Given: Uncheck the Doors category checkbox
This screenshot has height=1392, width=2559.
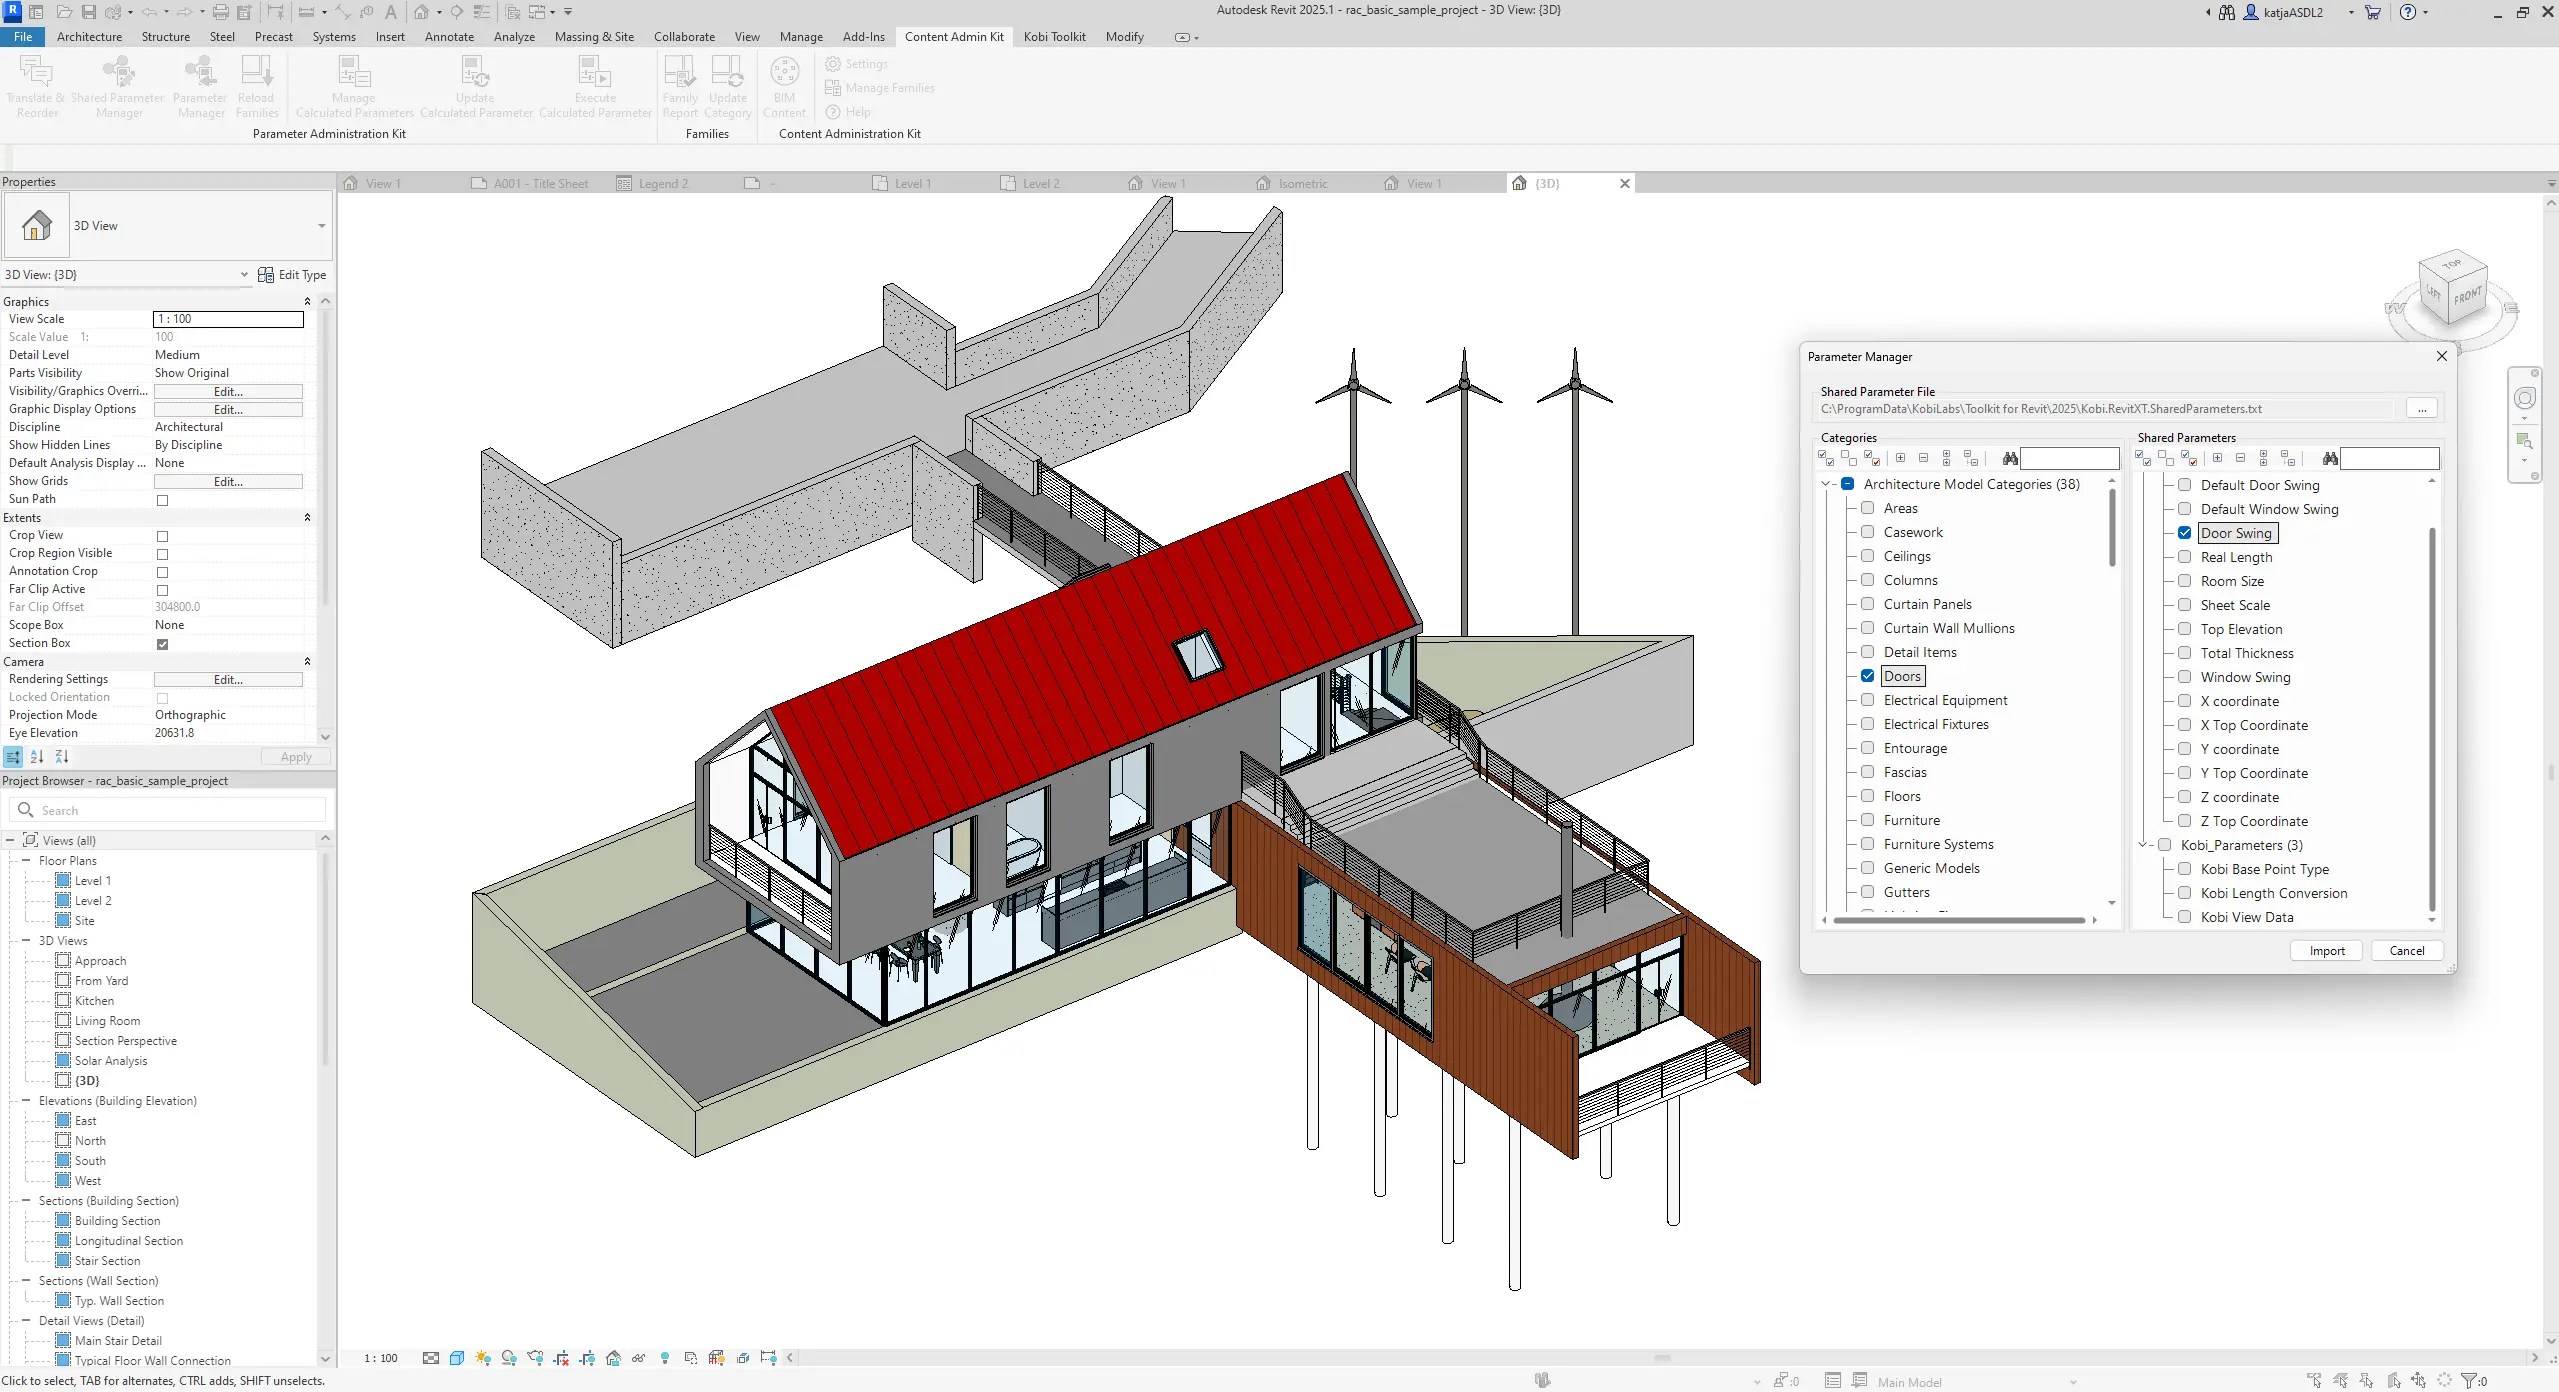Looking at the screenshot, I should click(1867, 676).
